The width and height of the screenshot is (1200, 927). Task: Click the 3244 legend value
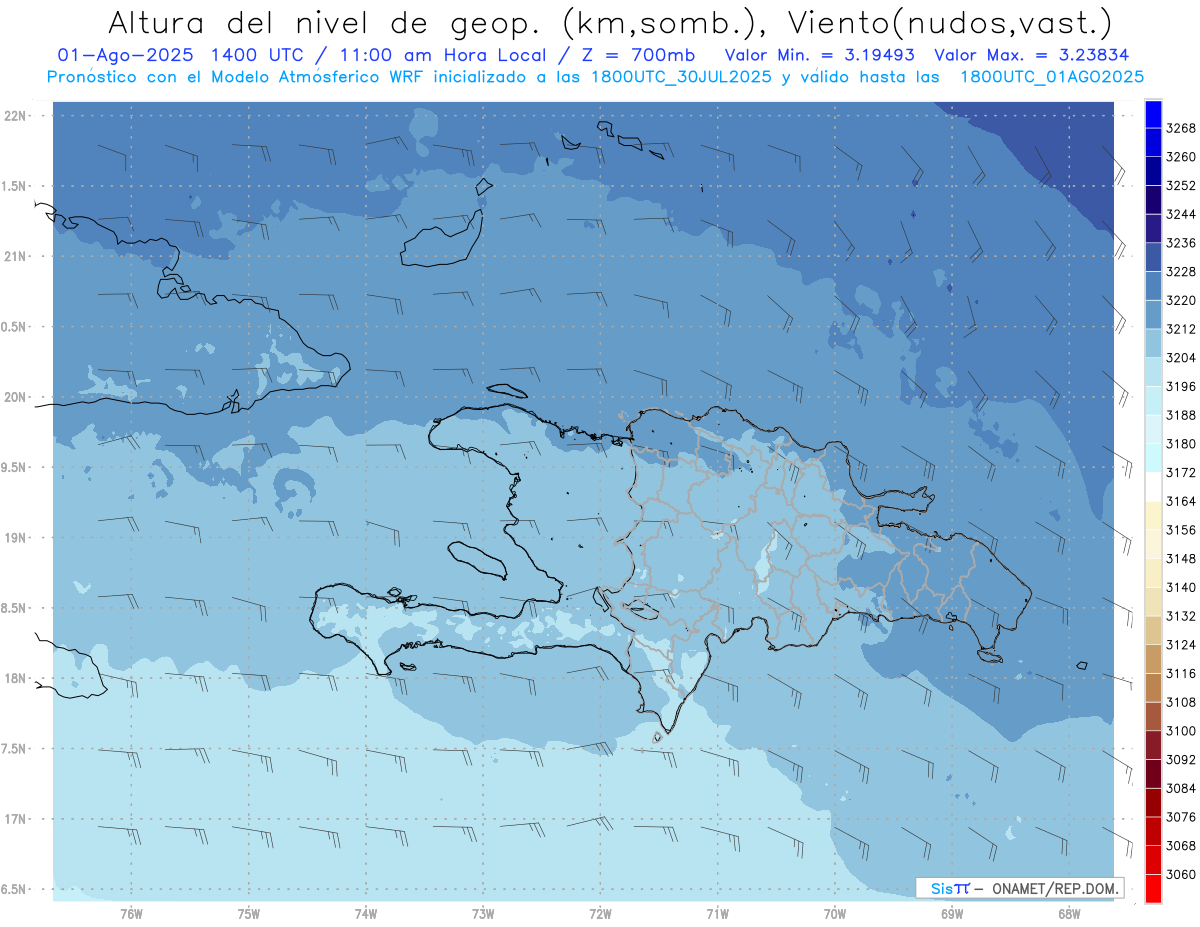pos(1181,214)
